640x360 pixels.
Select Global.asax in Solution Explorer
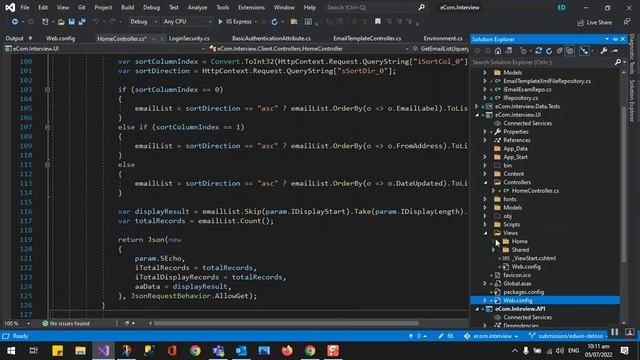point(517,283)
